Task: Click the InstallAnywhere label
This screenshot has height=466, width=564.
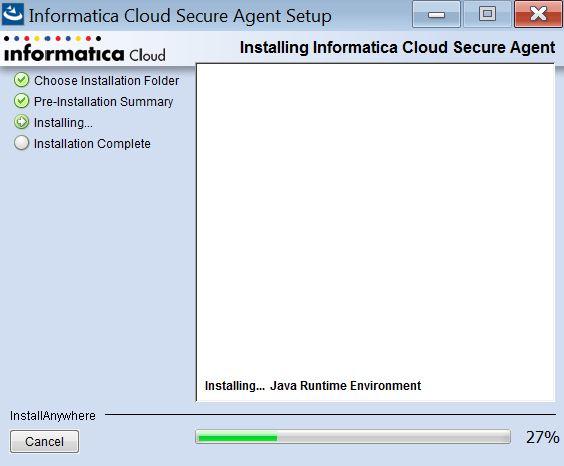Action: [53, 416]
